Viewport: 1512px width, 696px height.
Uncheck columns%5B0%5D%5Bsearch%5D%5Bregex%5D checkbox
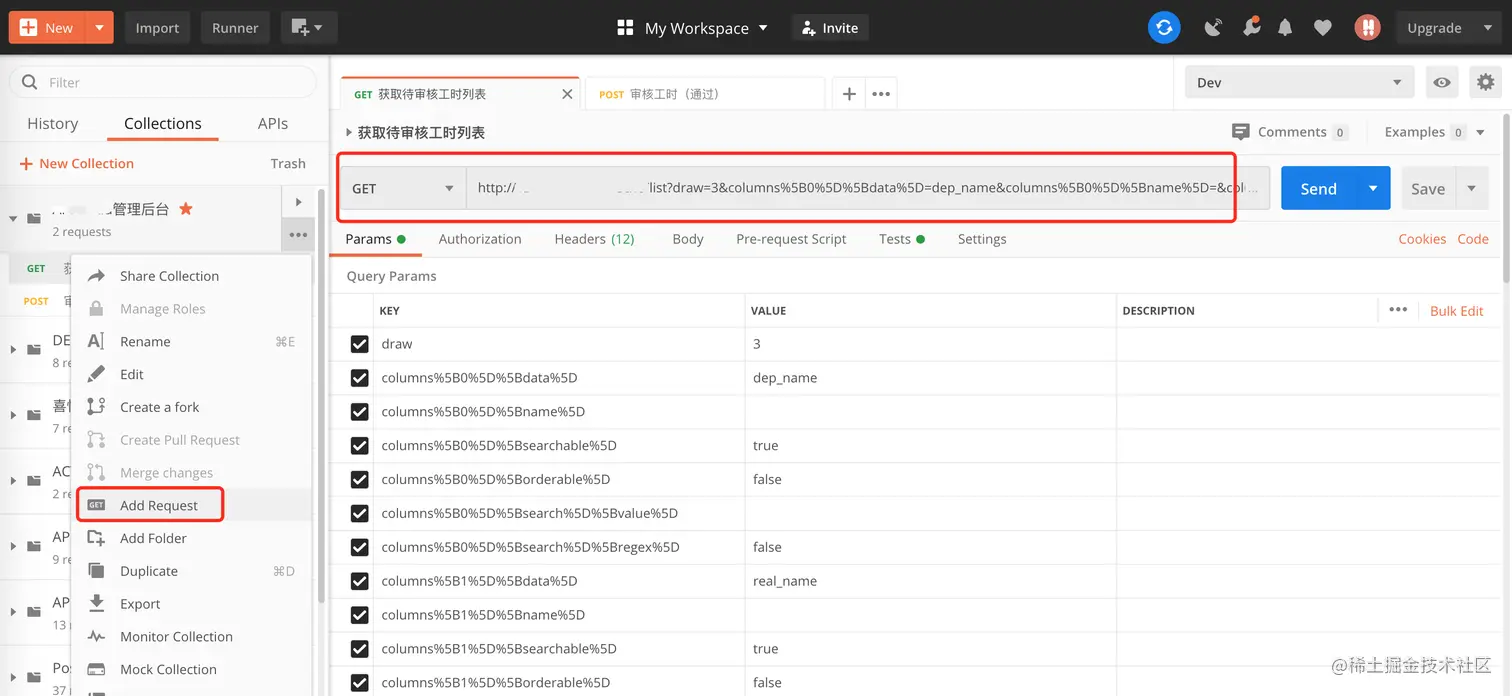coord(360,547)
